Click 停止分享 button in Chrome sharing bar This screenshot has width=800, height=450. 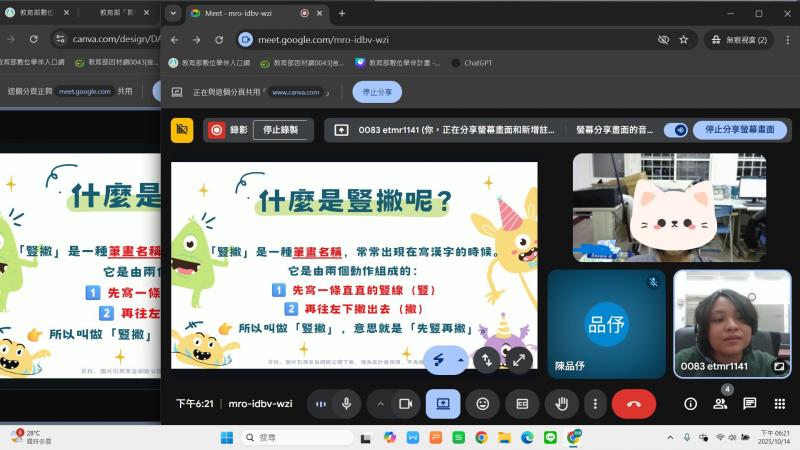(377, 92)
